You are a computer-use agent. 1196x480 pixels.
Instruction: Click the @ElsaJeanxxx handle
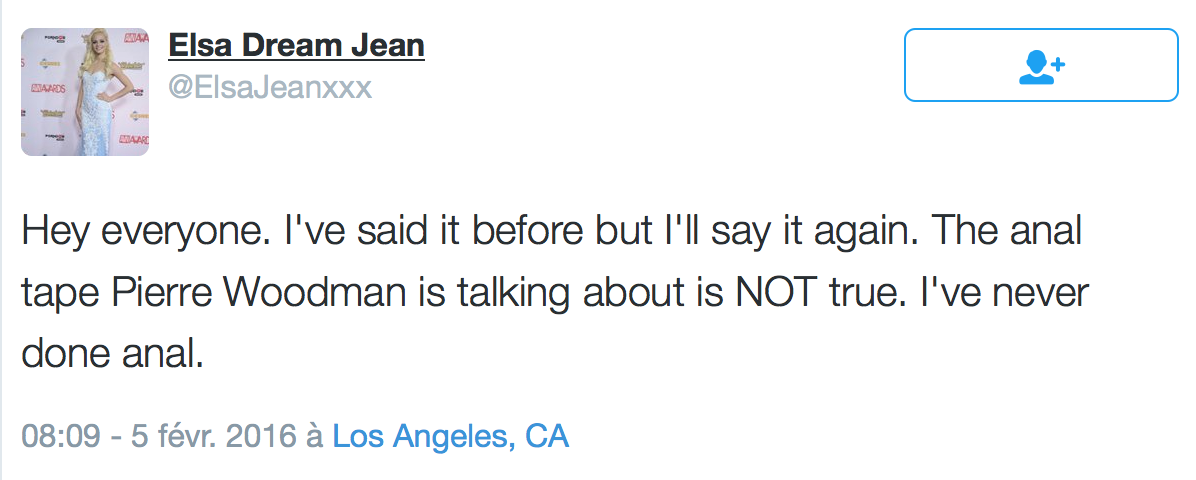pos(269,88)
